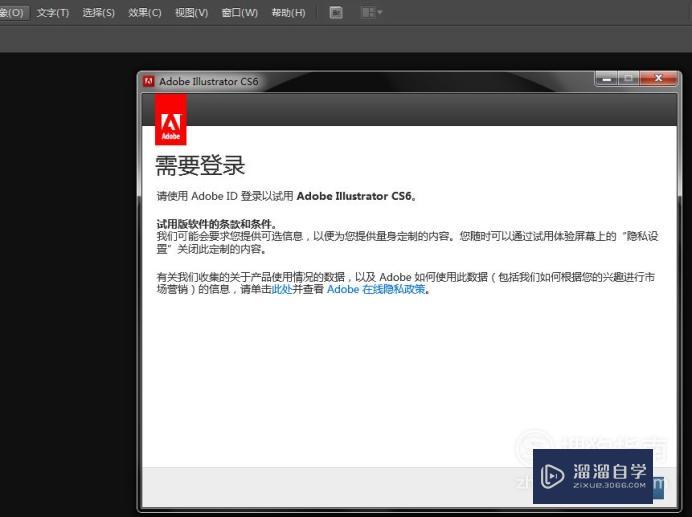This screenshot has height=517, width=692.
Task: Maximize the Adobe Illustrator CS6 dialog
Action: pos(628,79)
